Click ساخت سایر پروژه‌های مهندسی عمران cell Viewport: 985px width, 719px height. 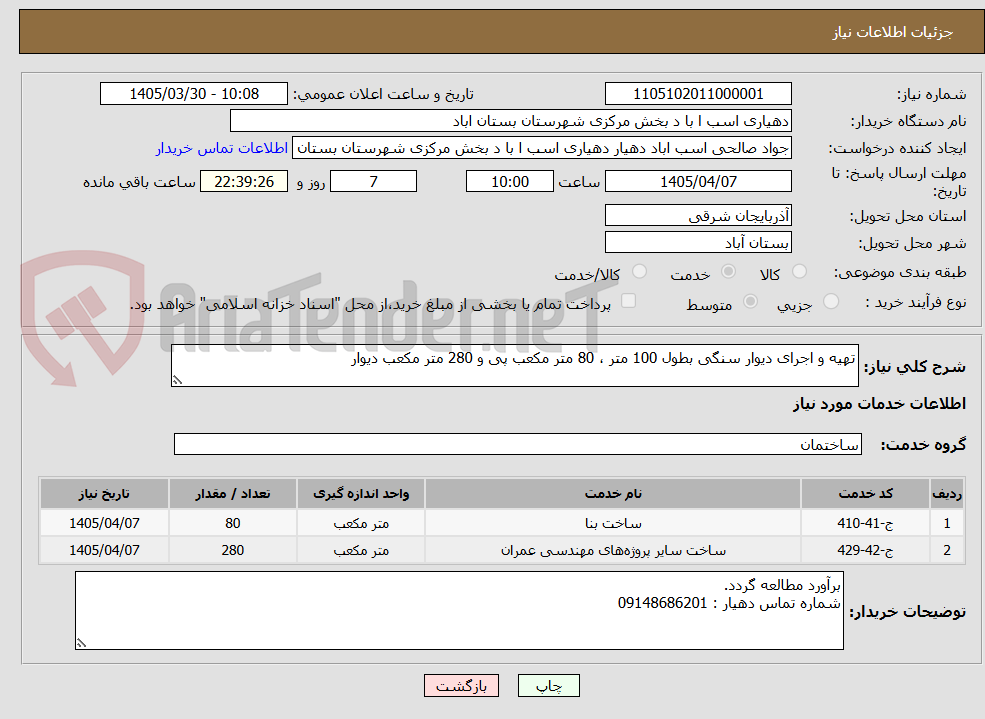(612, 550)
